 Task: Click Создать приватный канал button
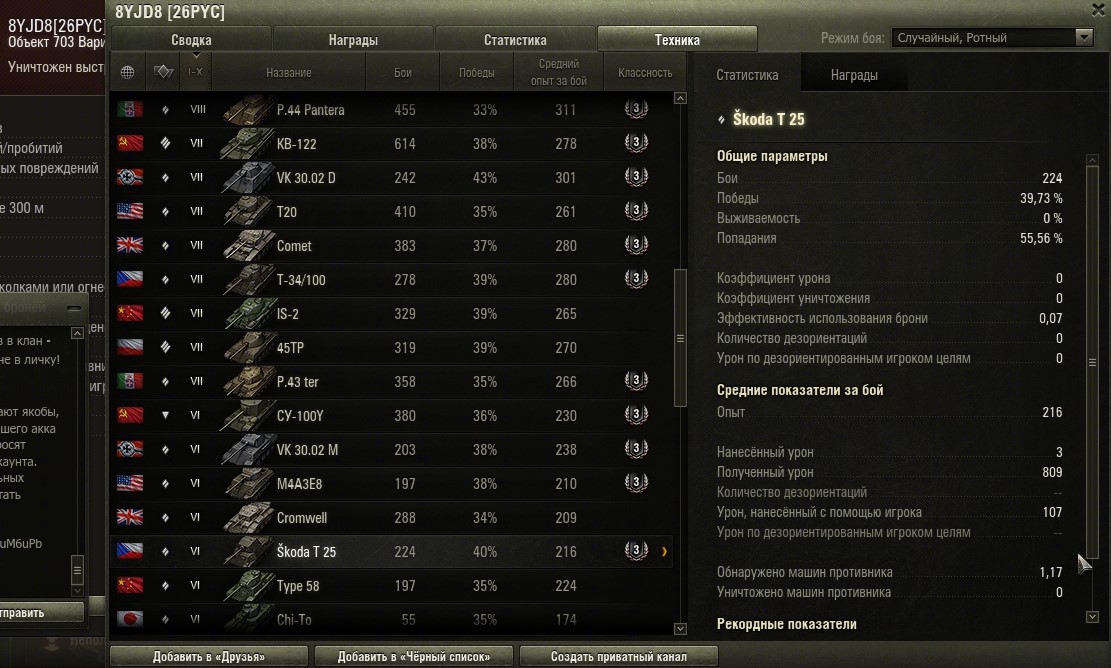tap(619, 657)
